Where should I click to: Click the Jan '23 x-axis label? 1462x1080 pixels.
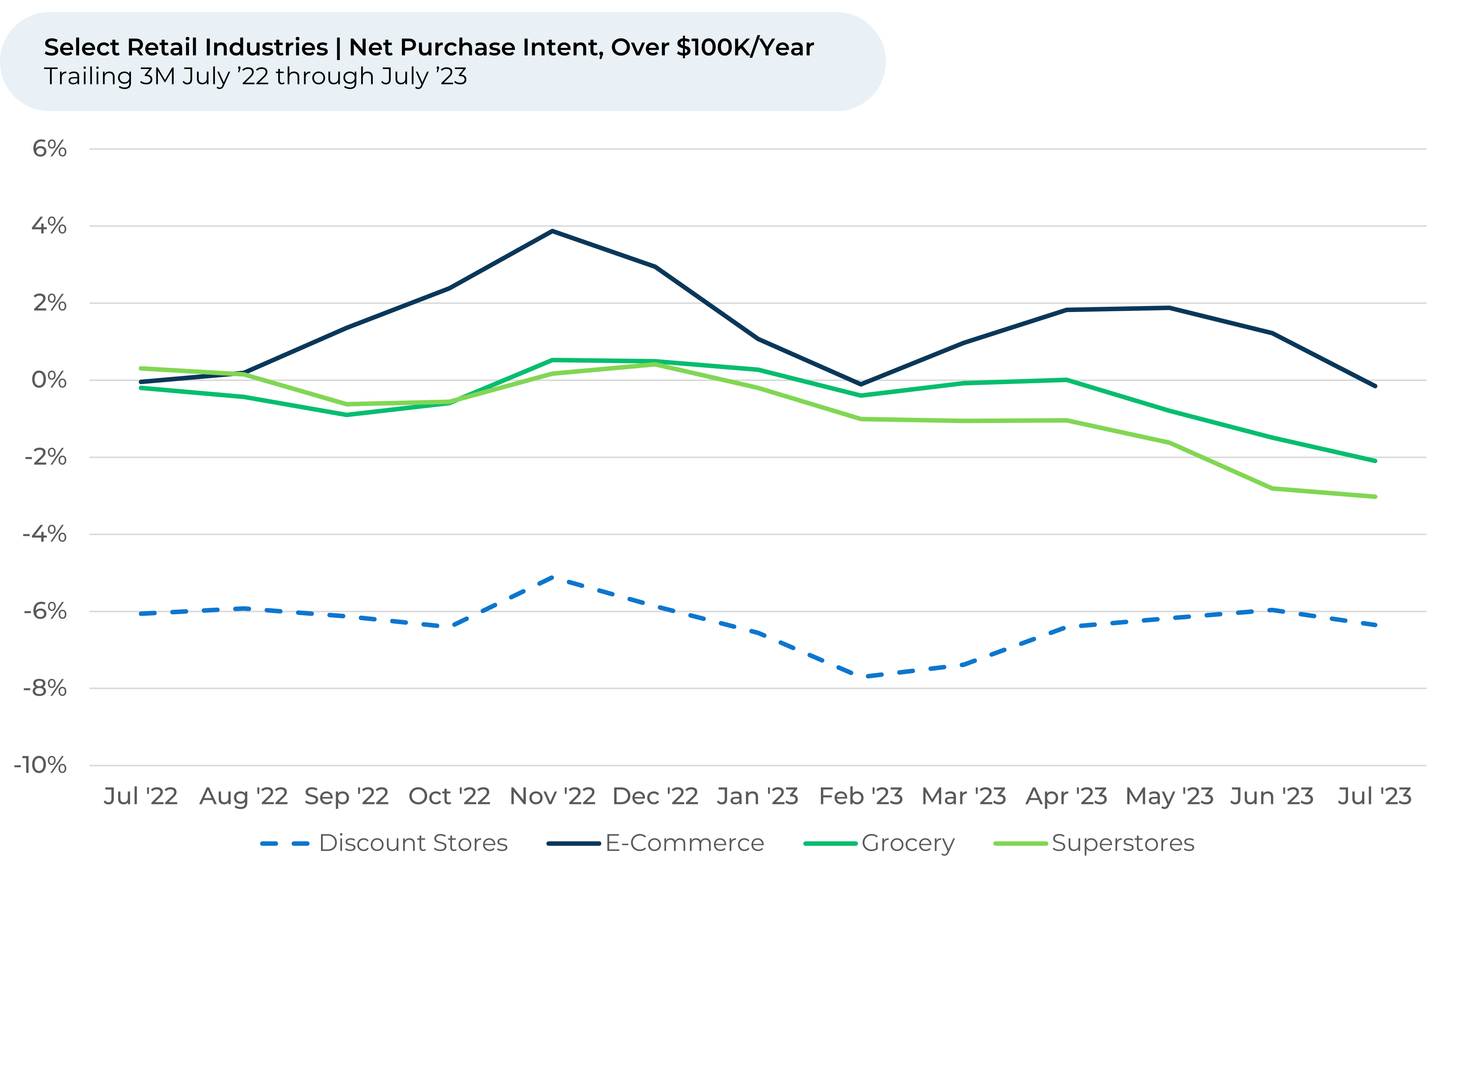[x=758, y=796]
